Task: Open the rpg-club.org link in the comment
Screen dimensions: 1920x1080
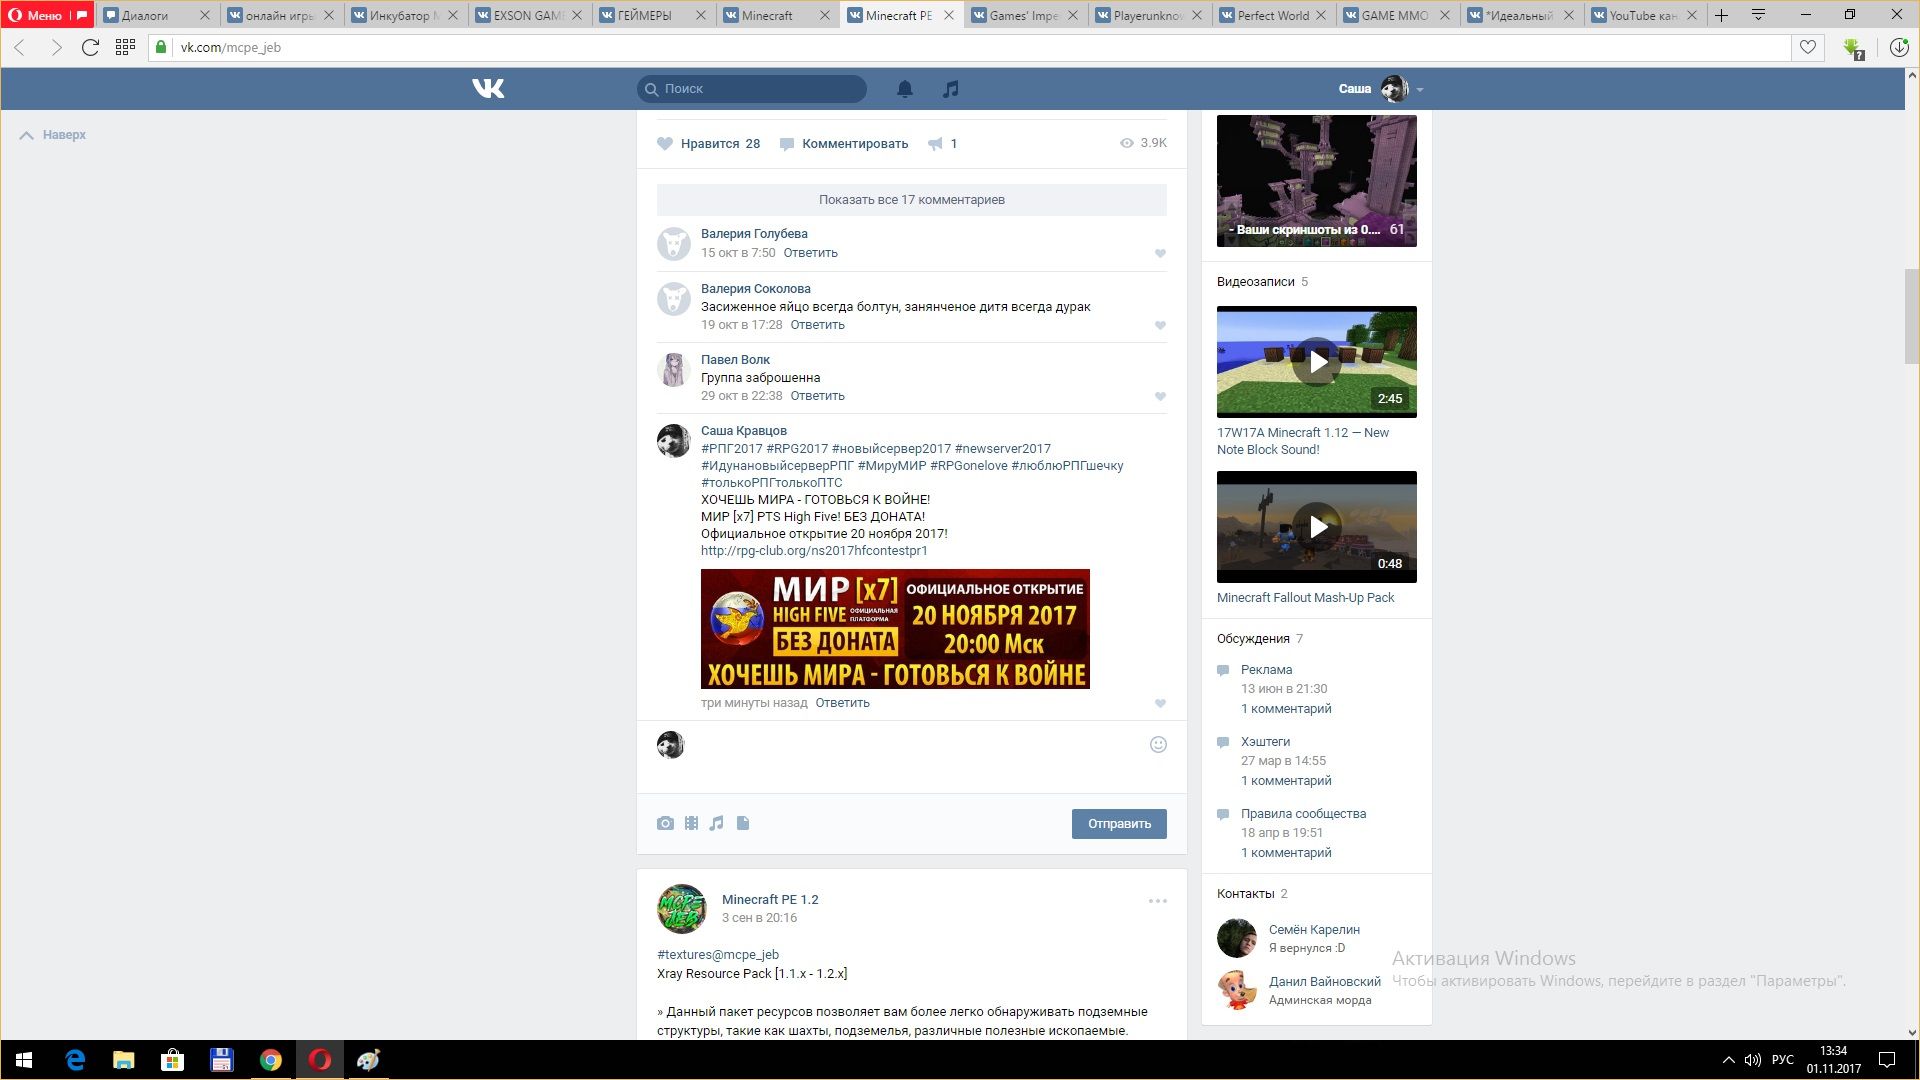Action: (814, 551)
